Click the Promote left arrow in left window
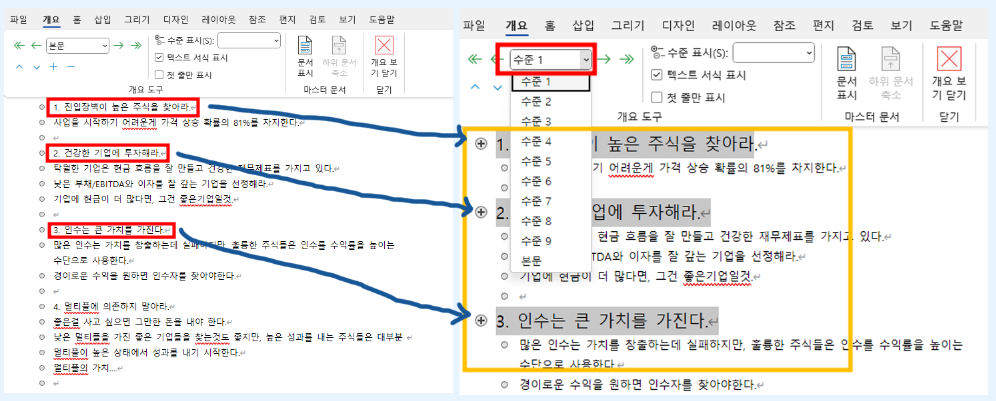This screenshot has width=996, height=401. 36,45
